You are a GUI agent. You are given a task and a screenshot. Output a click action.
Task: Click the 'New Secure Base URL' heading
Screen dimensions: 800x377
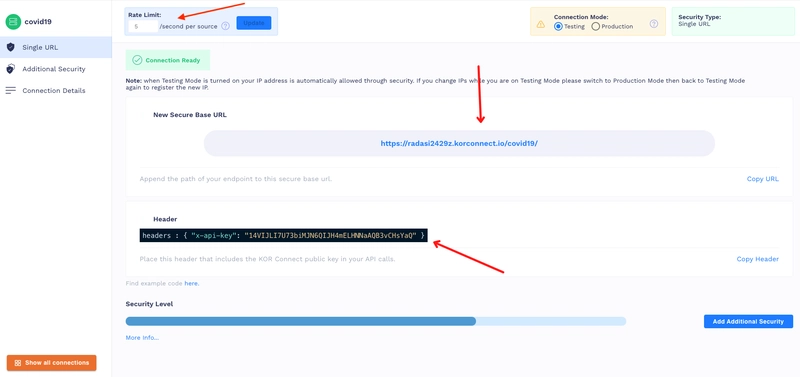tap(190, 115)
